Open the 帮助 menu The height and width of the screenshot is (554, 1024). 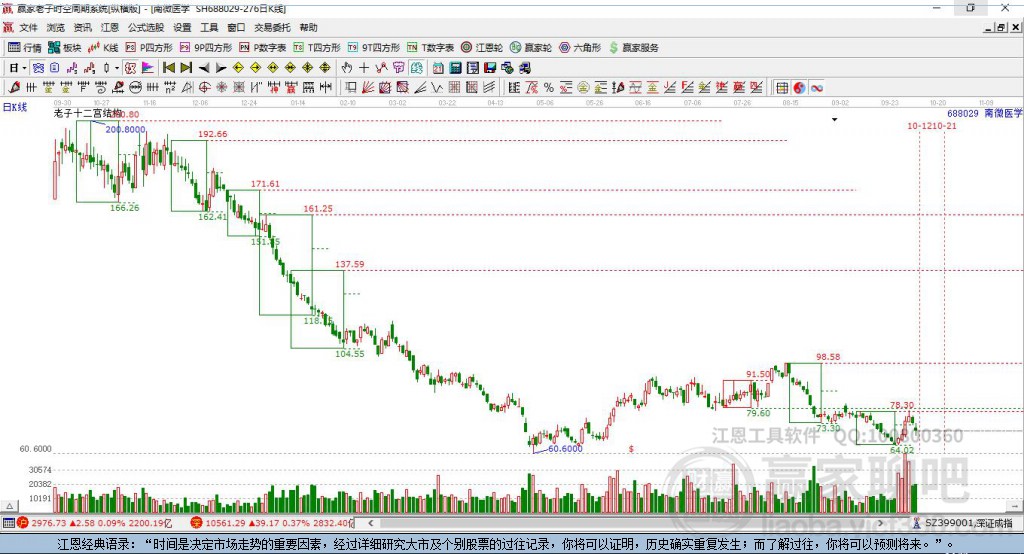point(308,27)
